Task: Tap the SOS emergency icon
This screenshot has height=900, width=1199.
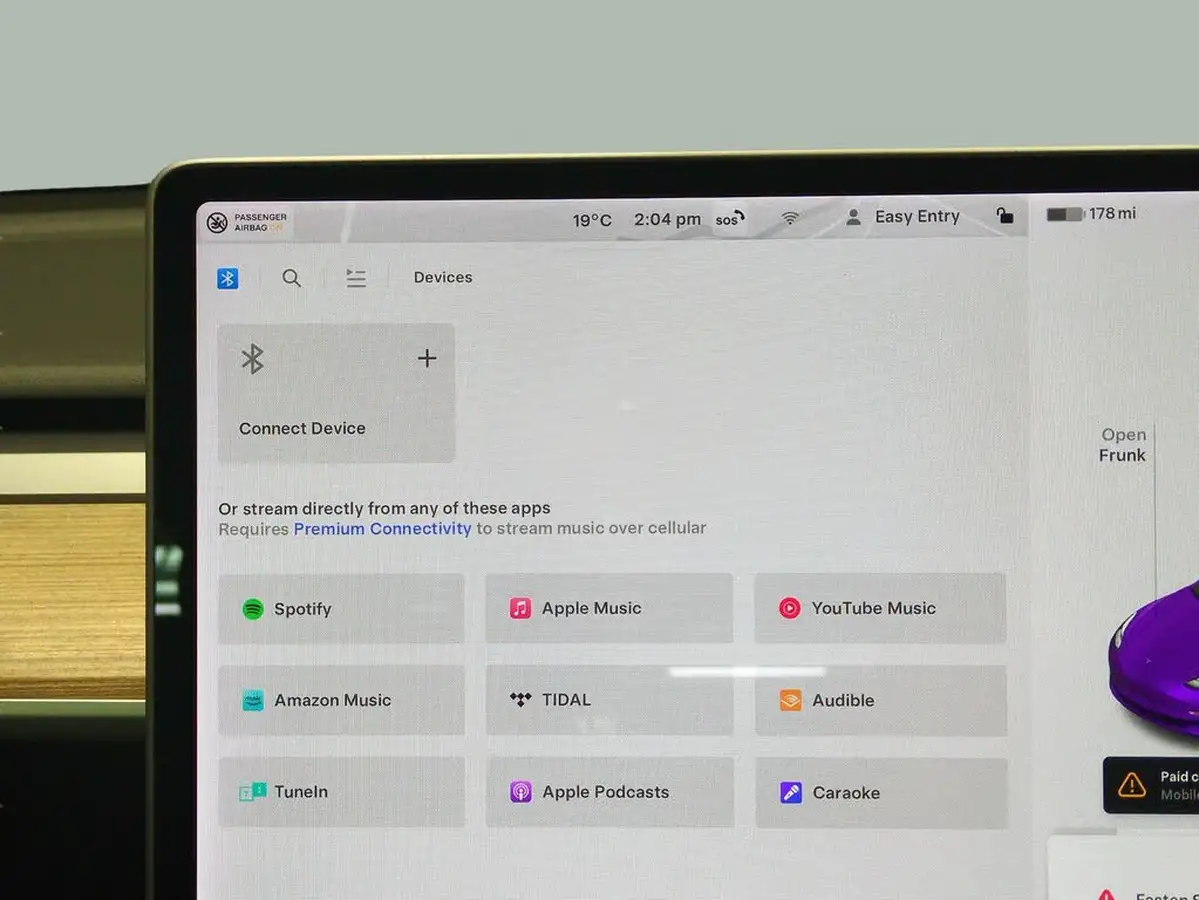Action: pos(729,219)
